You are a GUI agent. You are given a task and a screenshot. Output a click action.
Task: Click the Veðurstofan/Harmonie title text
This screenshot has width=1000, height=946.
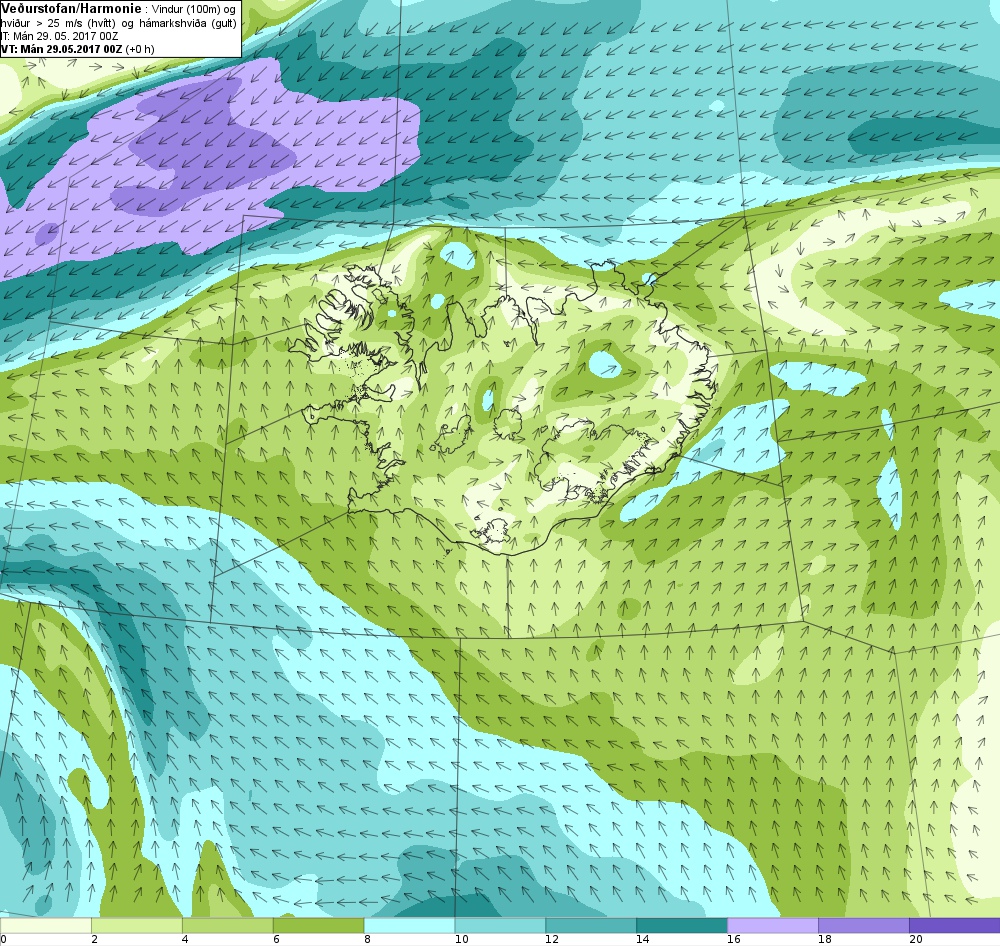pos(71,10)
